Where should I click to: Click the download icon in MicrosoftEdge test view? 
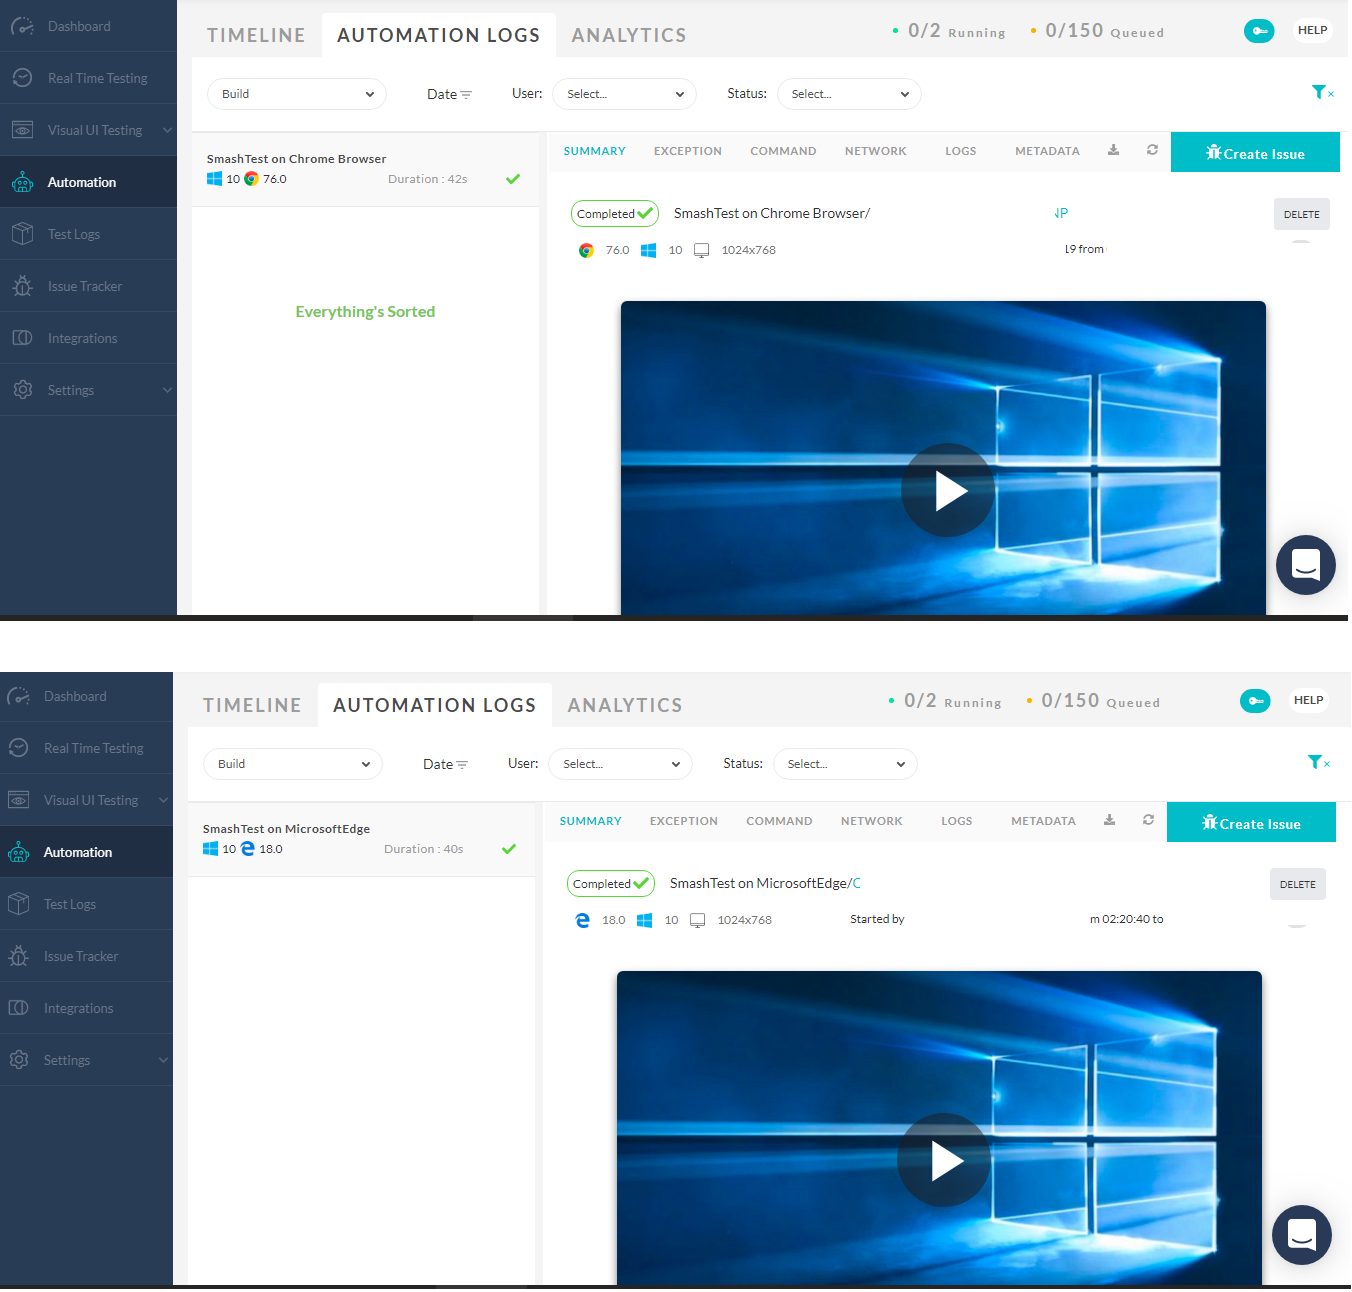coord(1109,820)
